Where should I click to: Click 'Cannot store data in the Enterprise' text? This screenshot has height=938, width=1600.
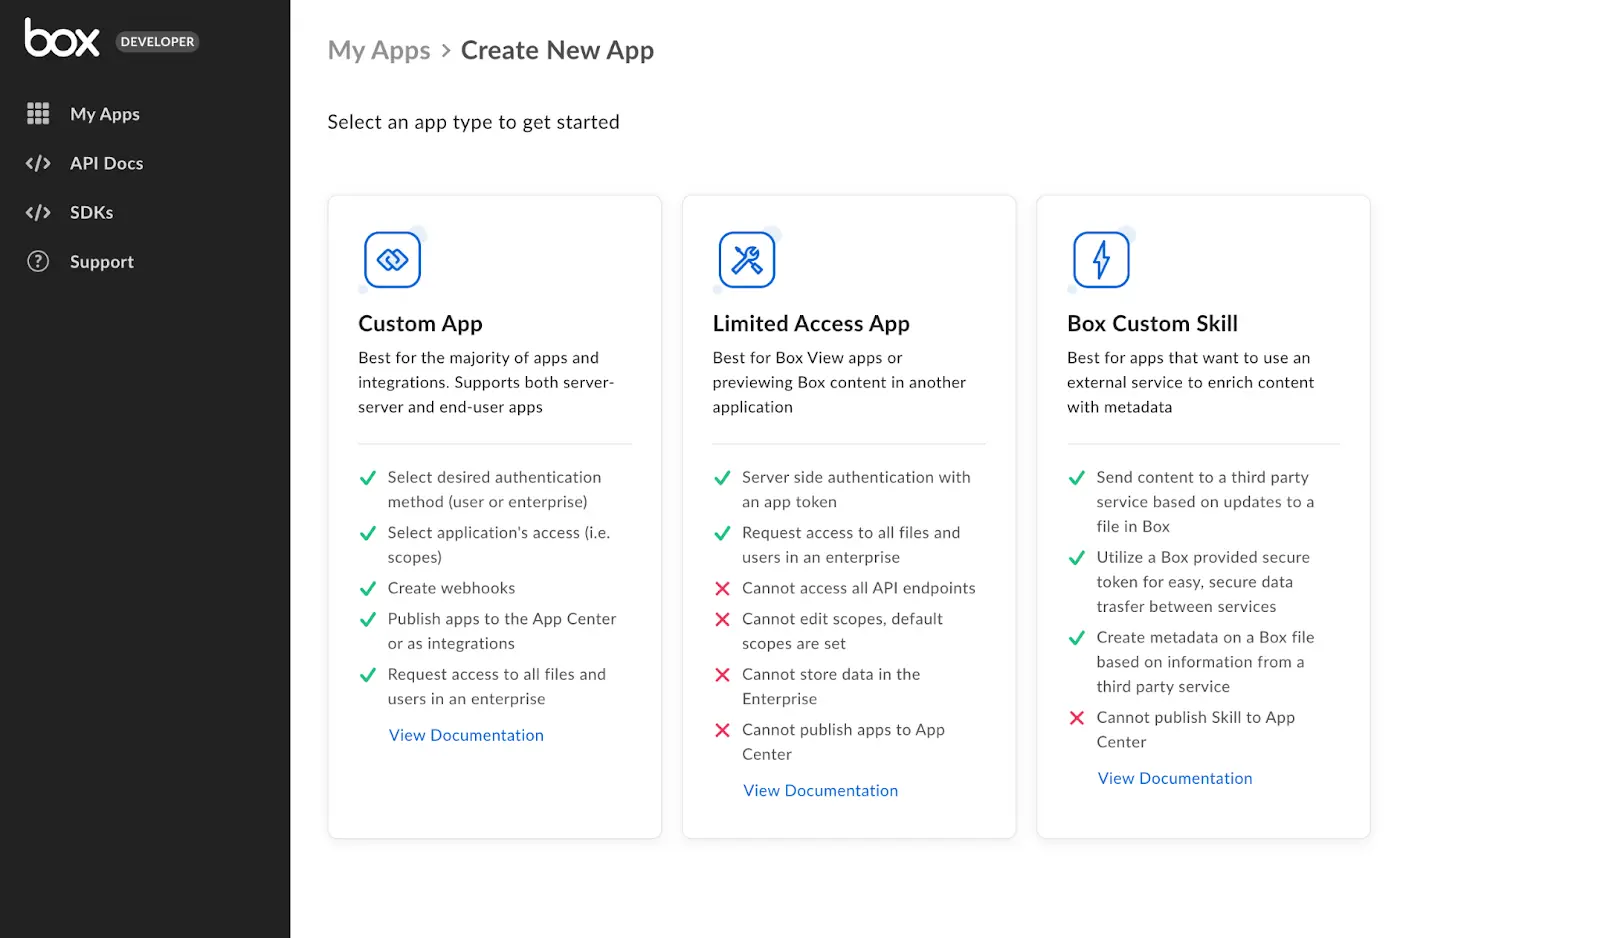point(831,687)
